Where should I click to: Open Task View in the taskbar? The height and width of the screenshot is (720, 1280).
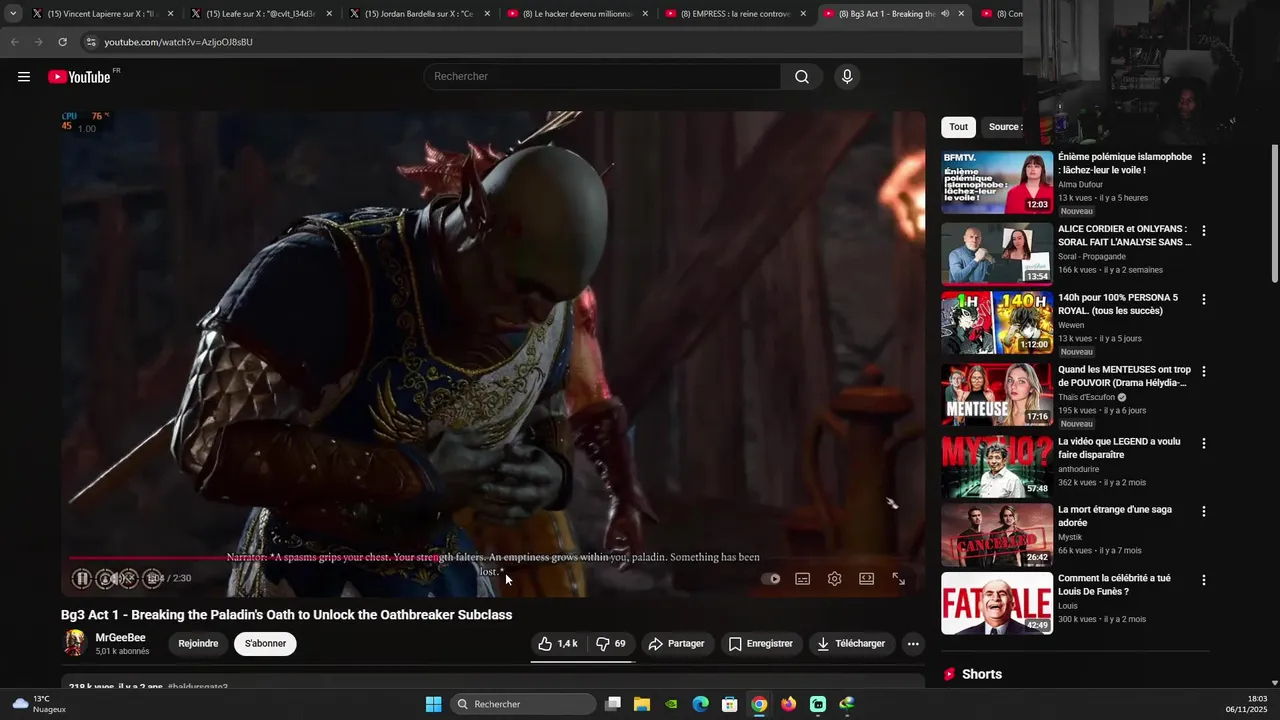(x=613, y=704)
